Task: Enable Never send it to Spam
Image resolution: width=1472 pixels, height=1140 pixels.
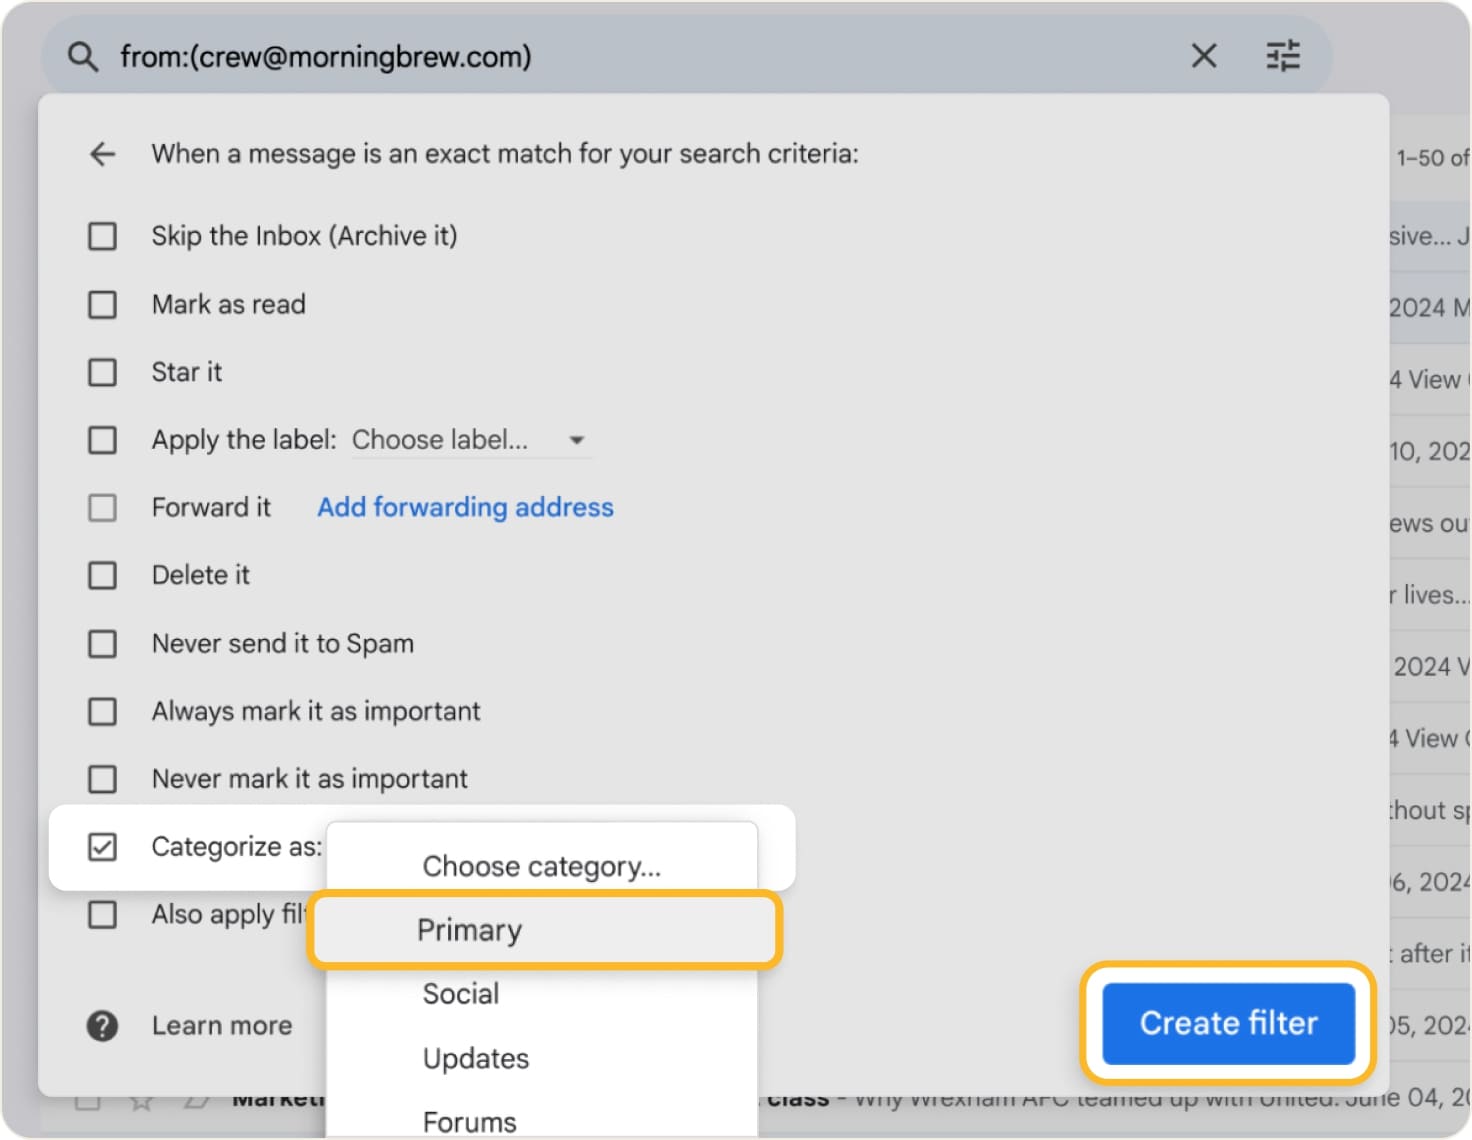Action: coord(103,643)
